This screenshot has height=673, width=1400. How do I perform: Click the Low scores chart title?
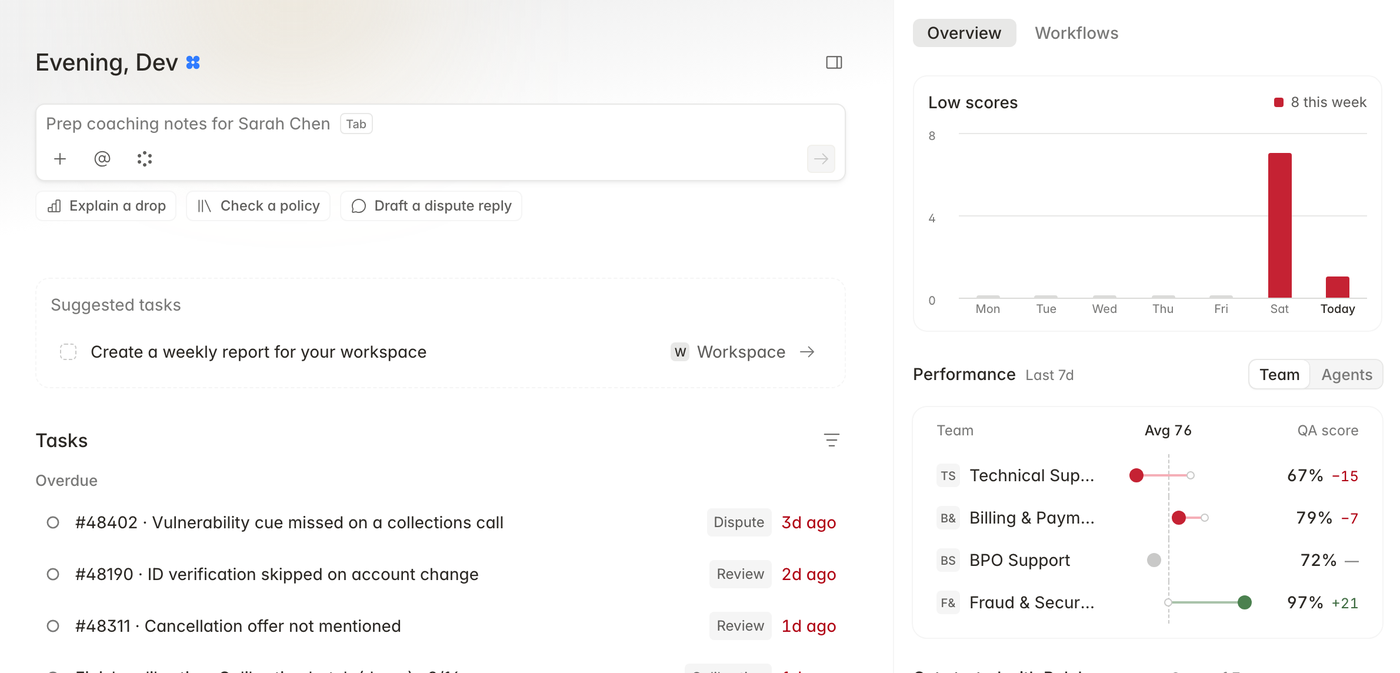click(x=973, y=102)
